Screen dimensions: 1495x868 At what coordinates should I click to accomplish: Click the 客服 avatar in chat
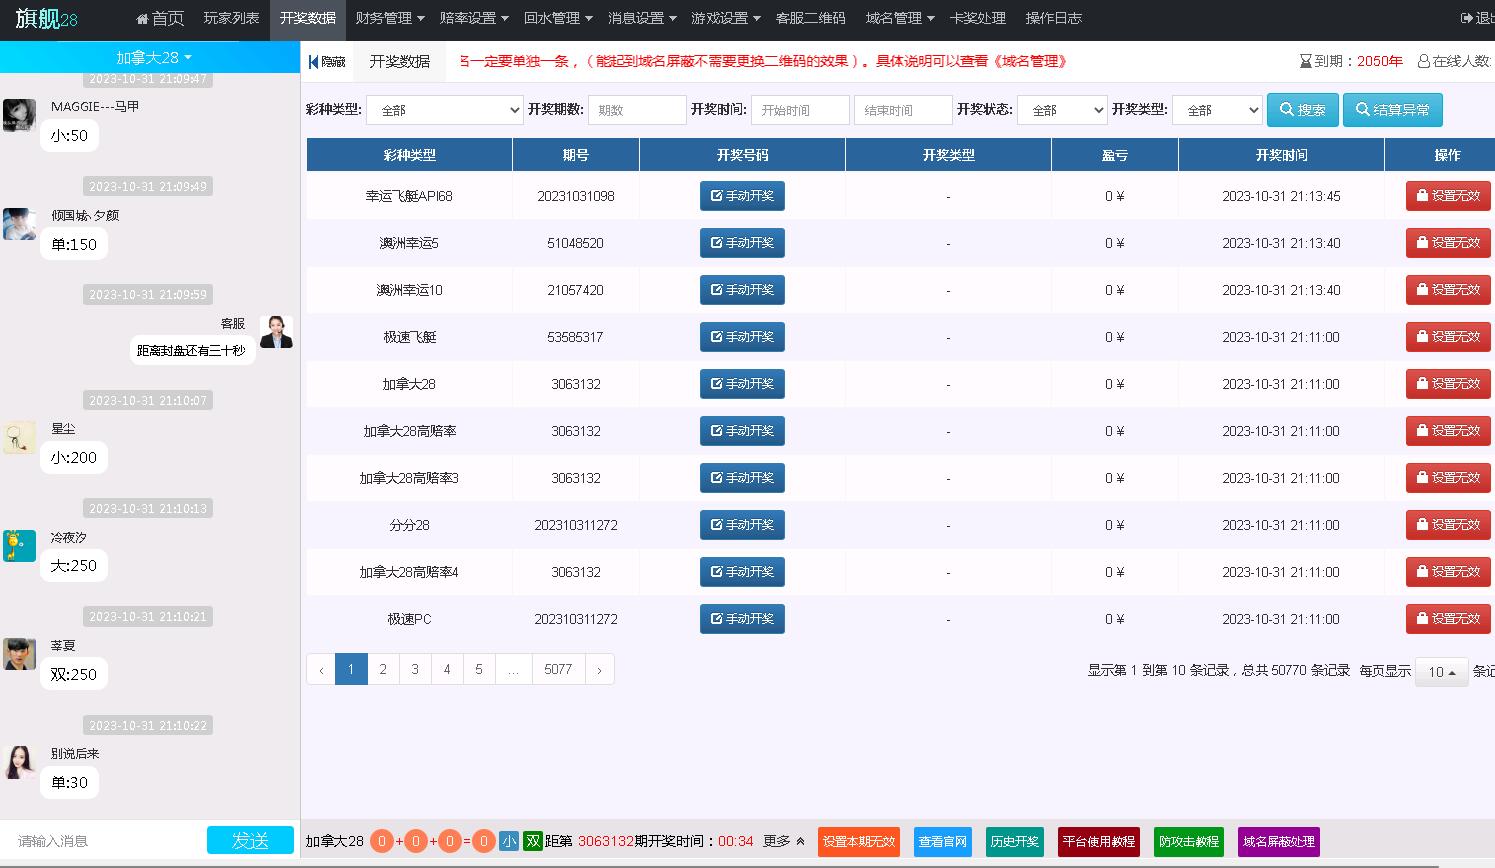tap(276, 332)
